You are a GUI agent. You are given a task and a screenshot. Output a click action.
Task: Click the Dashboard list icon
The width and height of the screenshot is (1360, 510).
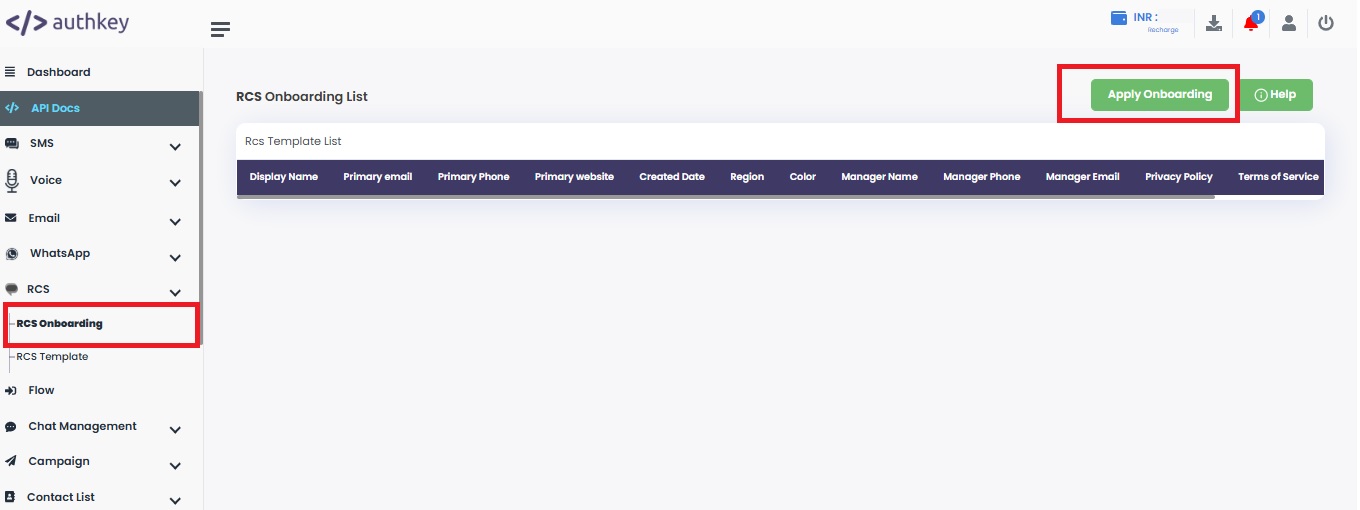(11, 72)
